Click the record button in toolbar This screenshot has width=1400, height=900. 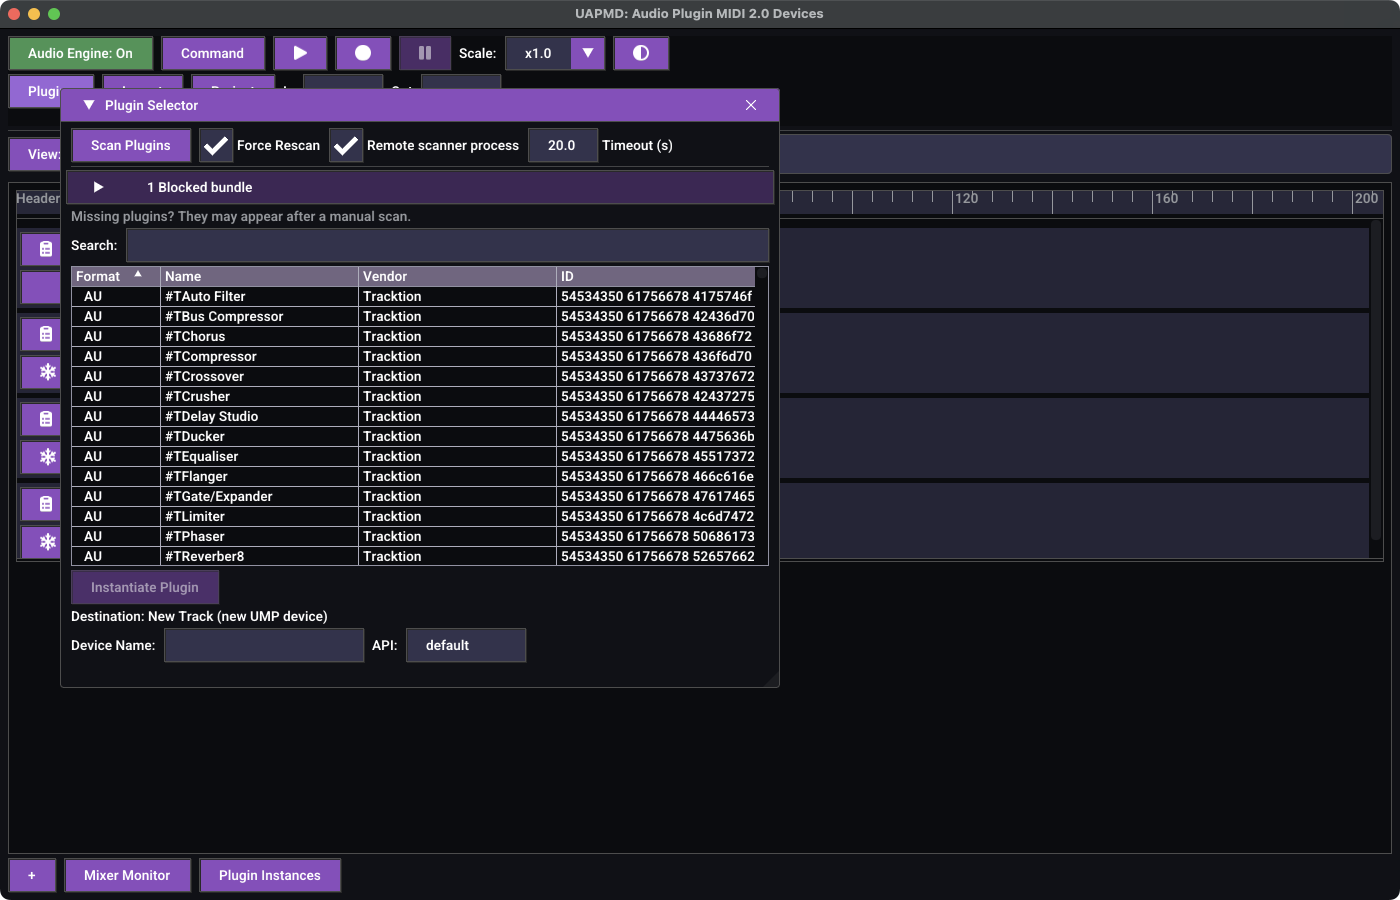point(363,53)
